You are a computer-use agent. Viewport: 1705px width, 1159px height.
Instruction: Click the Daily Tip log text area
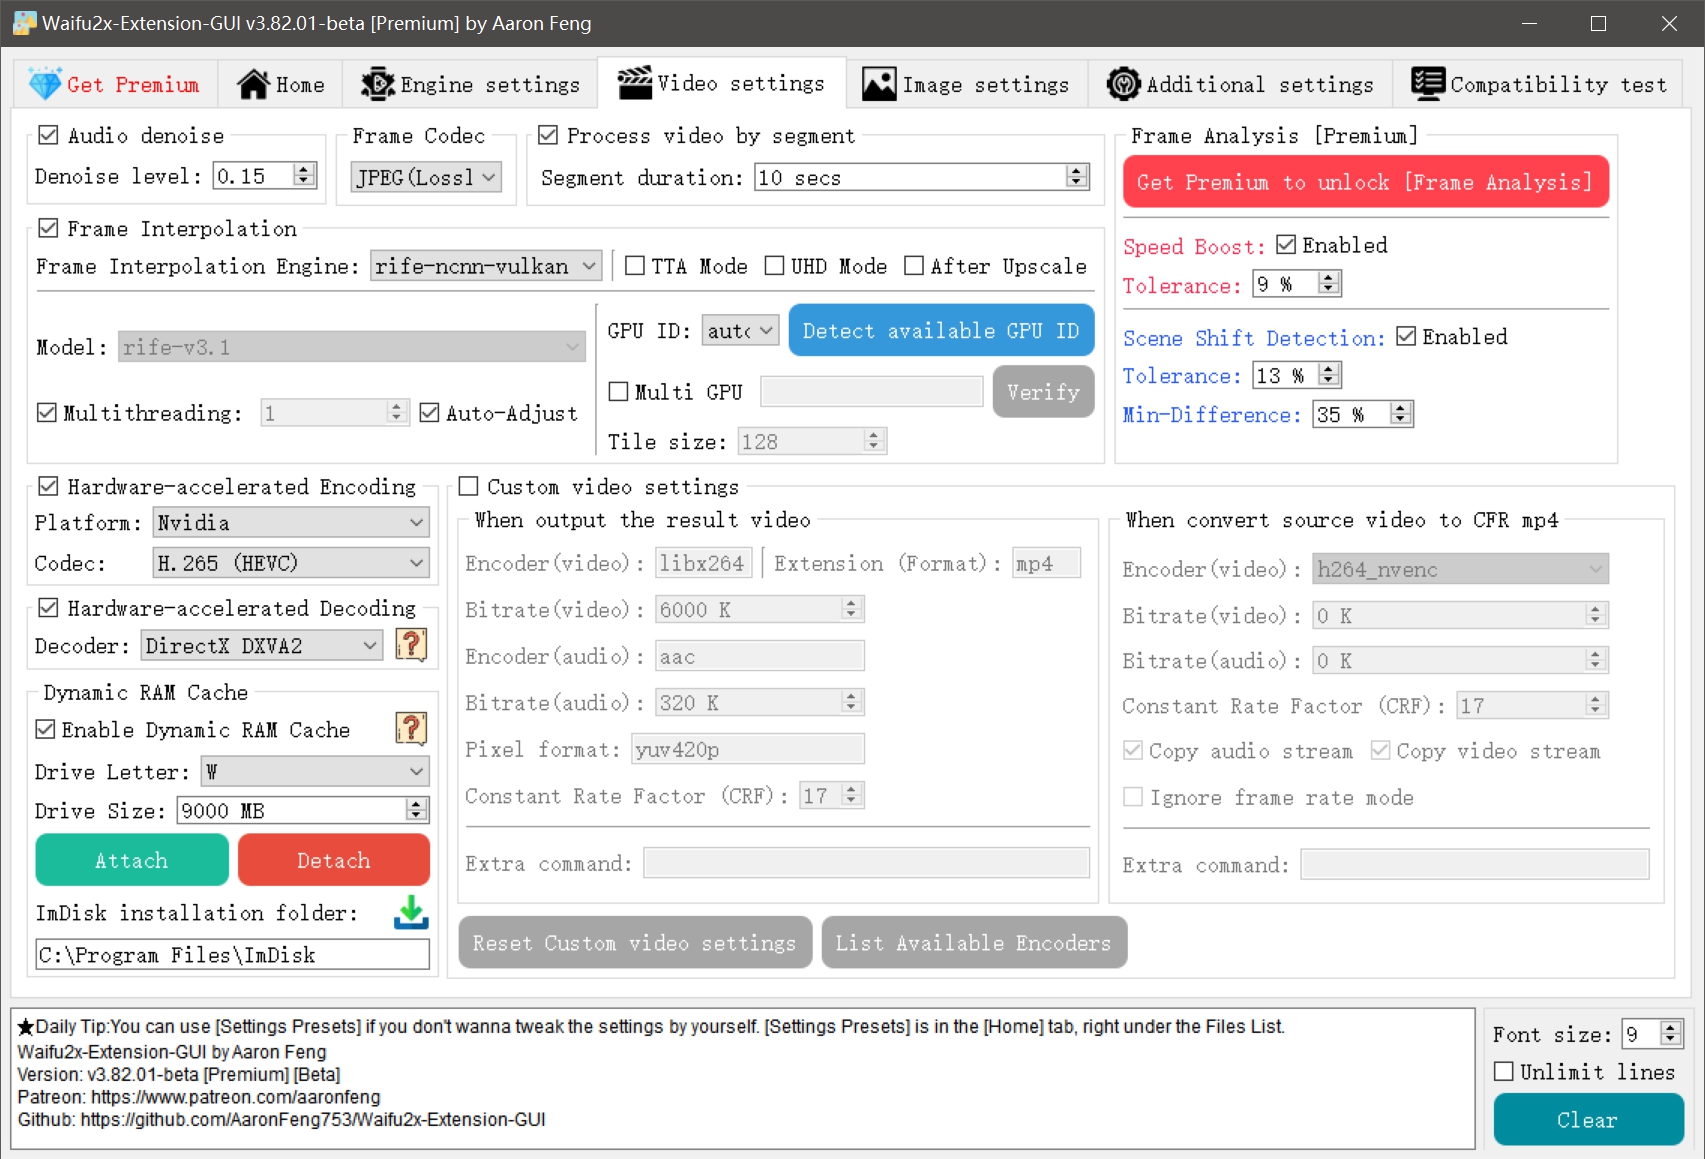point(744,1078)
